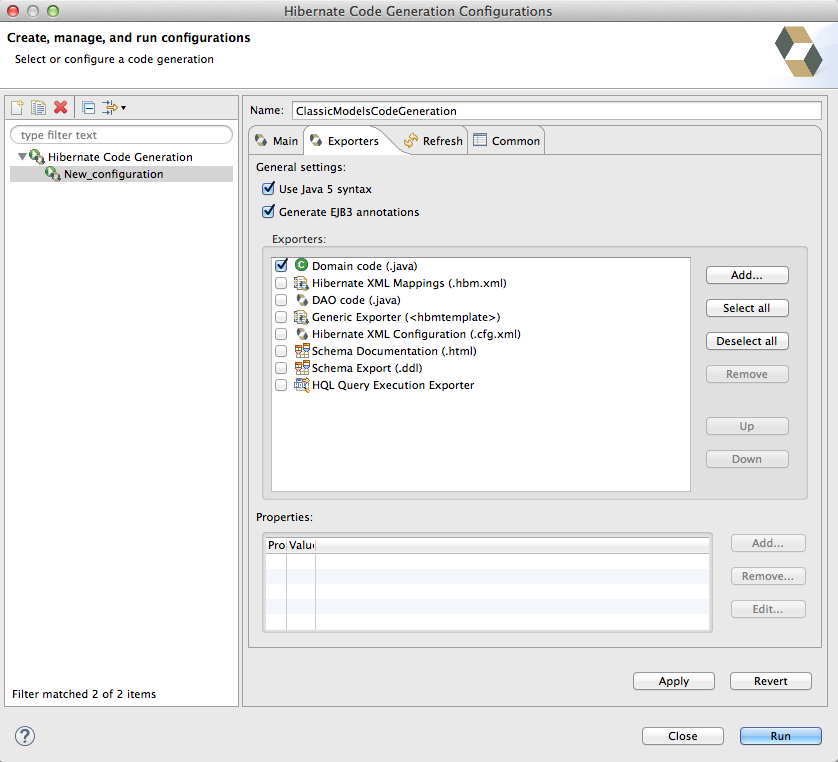838x762 pixels.
Task: Enable Hibernate XML Mappings (.hbm.xml) exporter
Action: coord(281,283)
